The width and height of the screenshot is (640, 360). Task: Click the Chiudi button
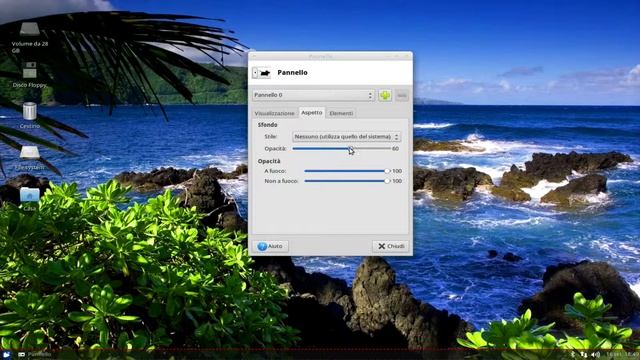391,246
